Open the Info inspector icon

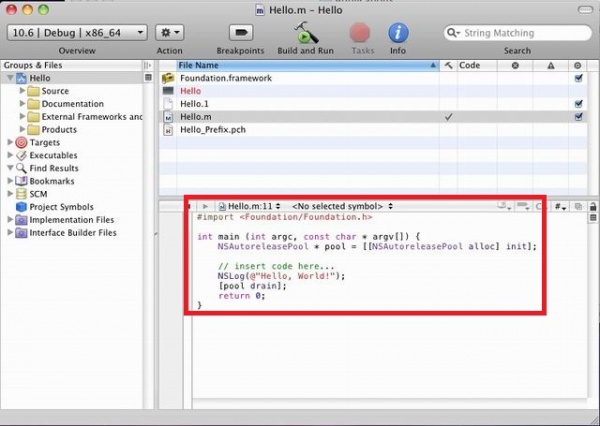(x=398, y=33)
